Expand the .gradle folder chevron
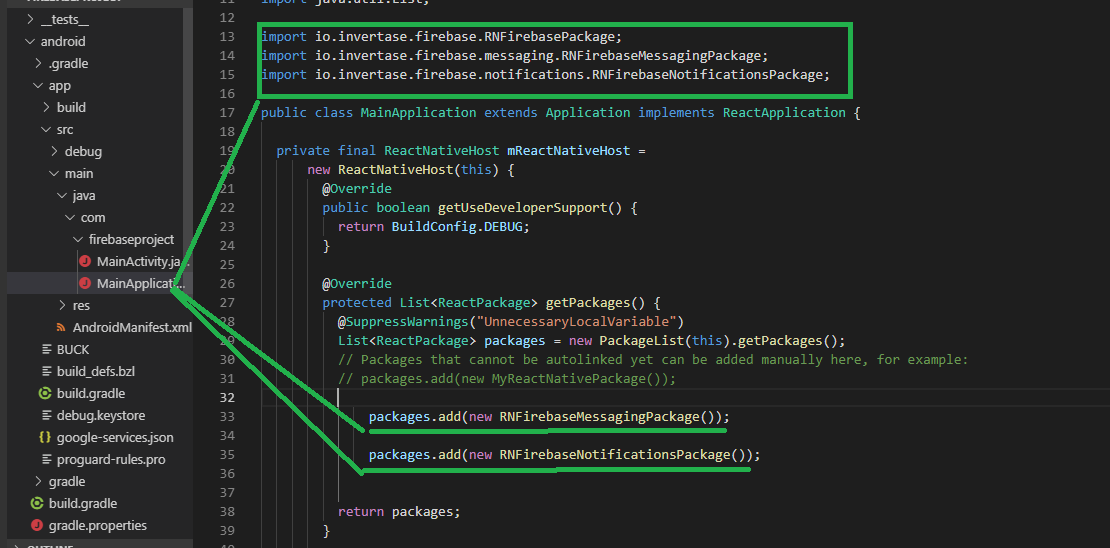1110x548 pixels. (38, 64)
